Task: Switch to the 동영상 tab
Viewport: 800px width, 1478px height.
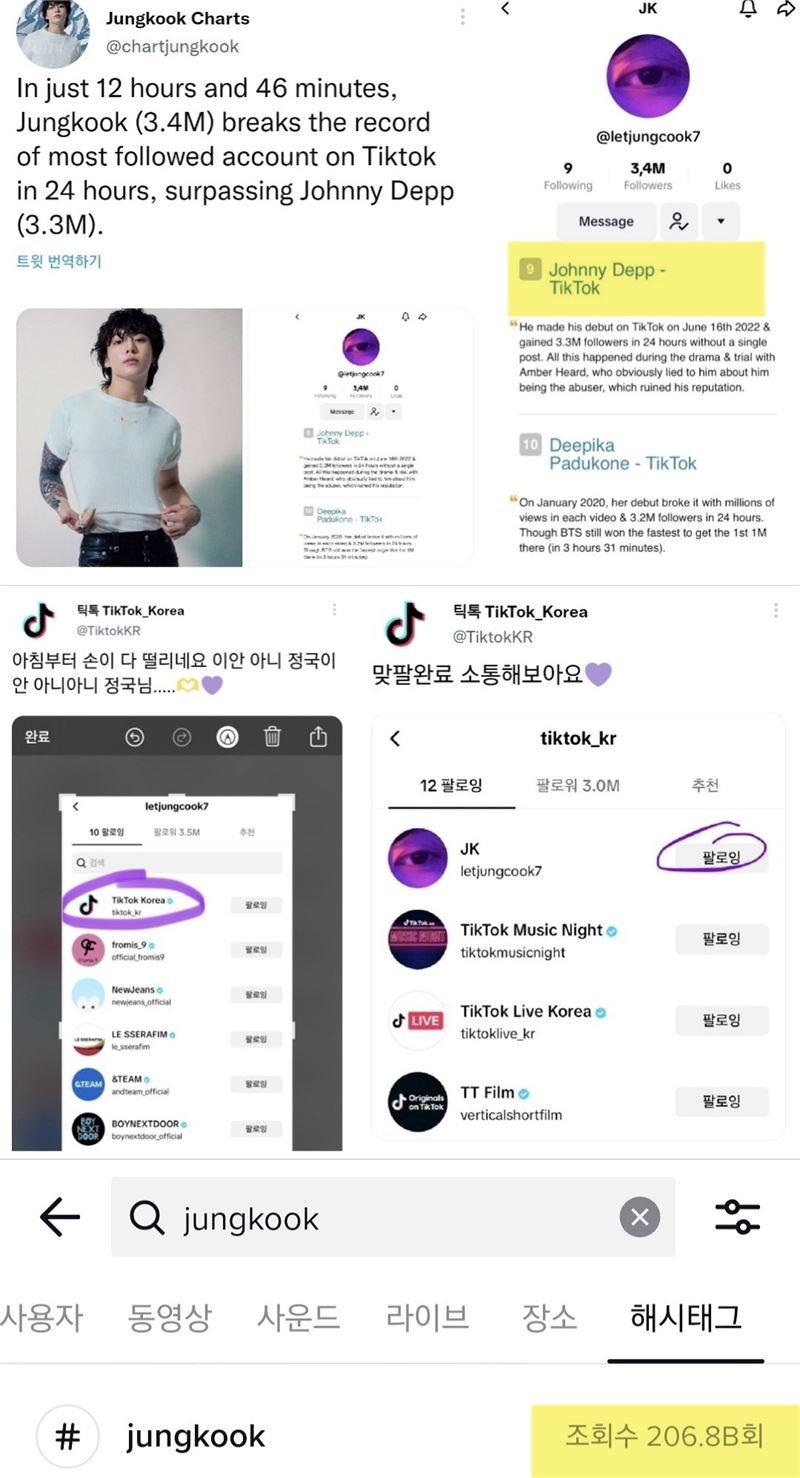Action: (170, 1317)
